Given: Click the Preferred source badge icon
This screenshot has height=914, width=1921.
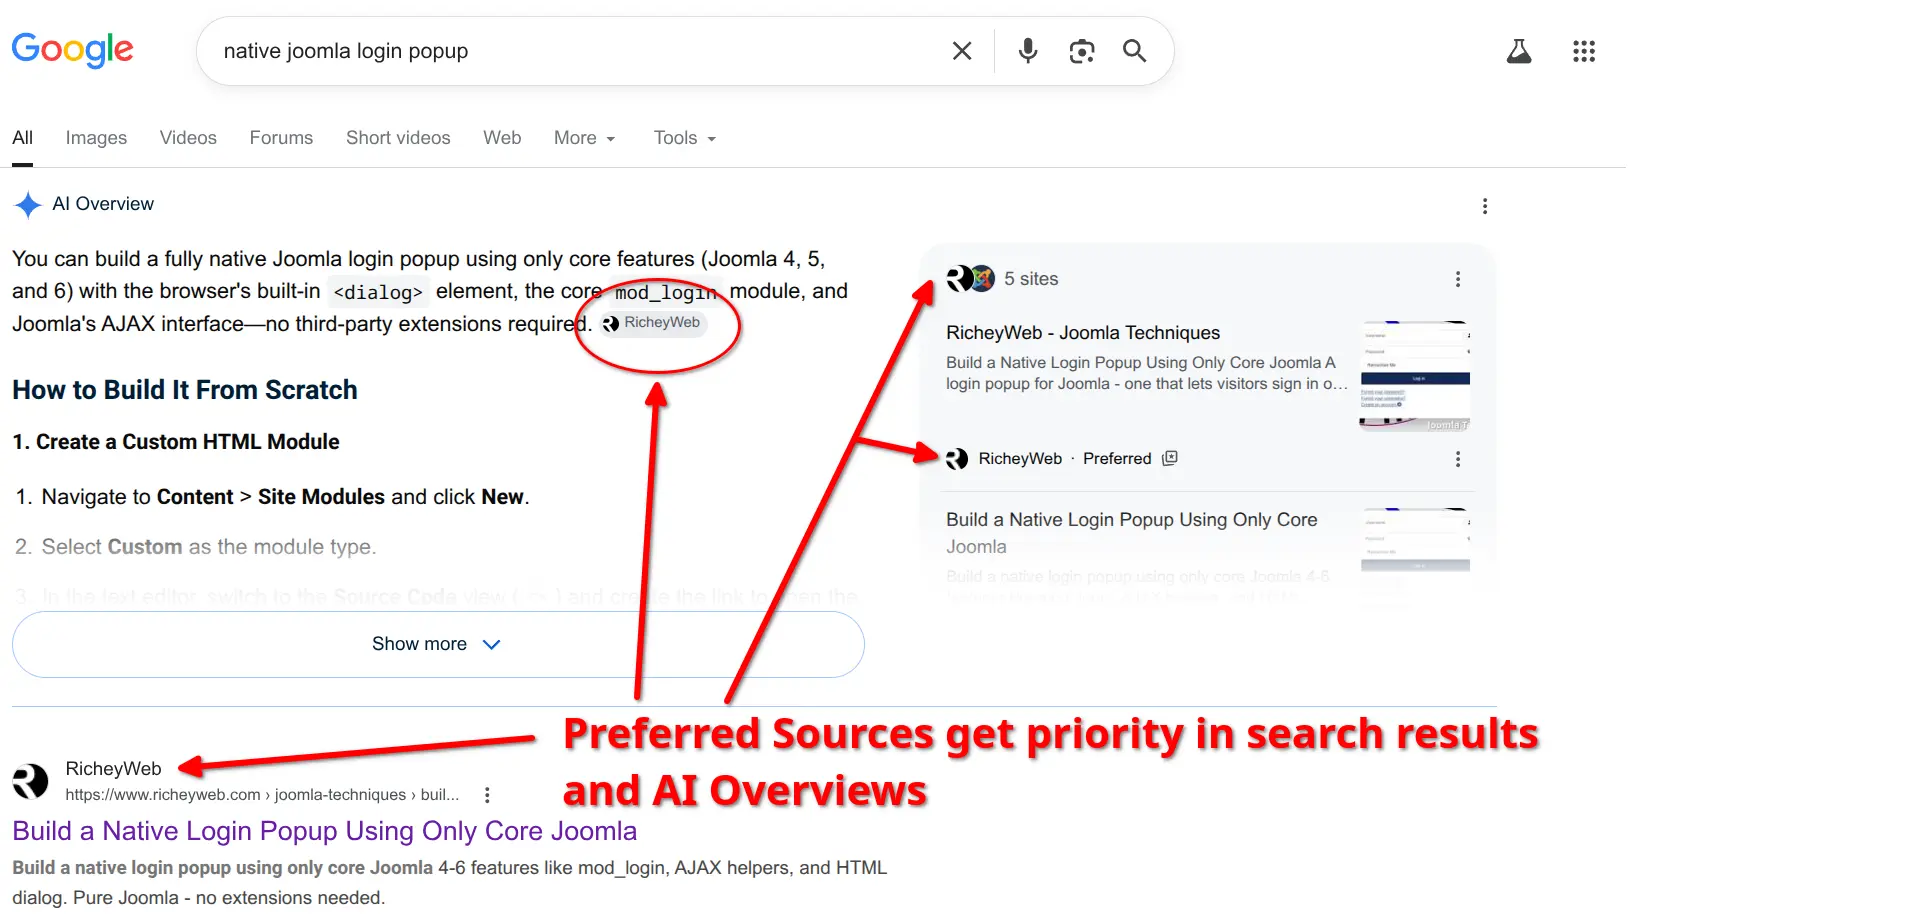Looking at the screenshot, I should 1170,458.
